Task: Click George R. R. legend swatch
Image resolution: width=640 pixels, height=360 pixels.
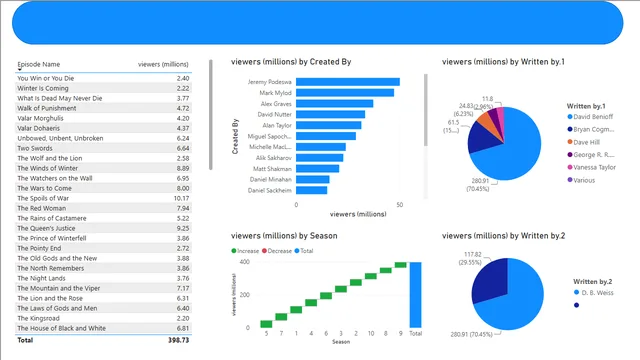Action: (x=570, y=155)
